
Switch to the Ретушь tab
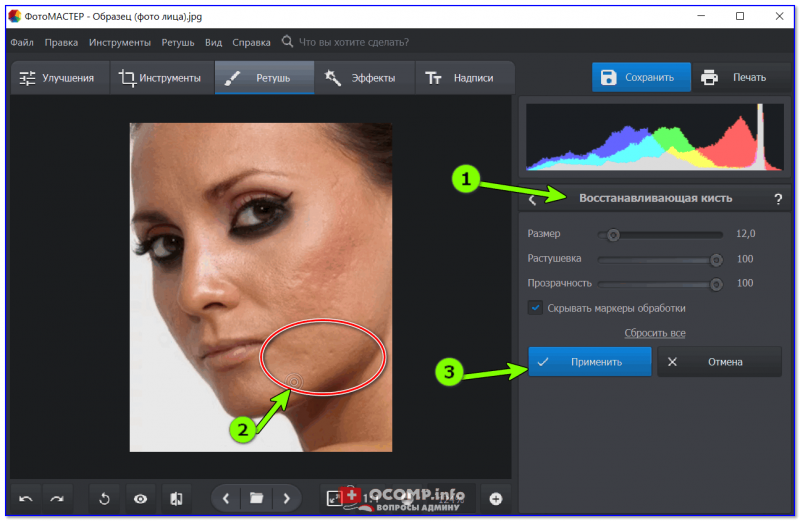point(264,78)
